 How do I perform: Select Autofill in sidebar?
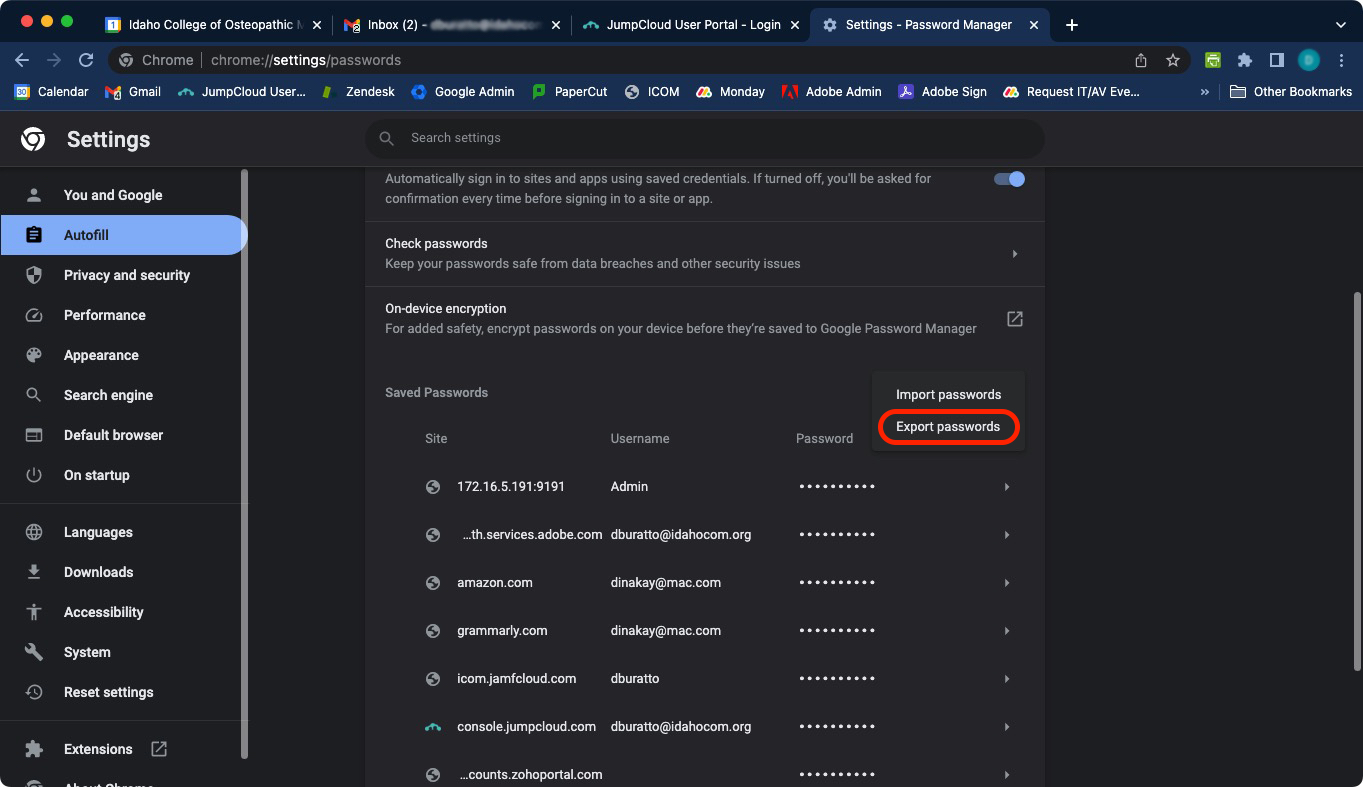coord(123,235)
